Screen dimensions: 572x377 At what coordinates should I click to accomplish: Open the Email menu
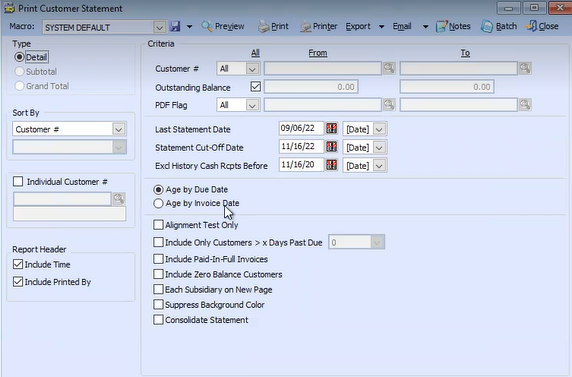[x=410, y=26]
